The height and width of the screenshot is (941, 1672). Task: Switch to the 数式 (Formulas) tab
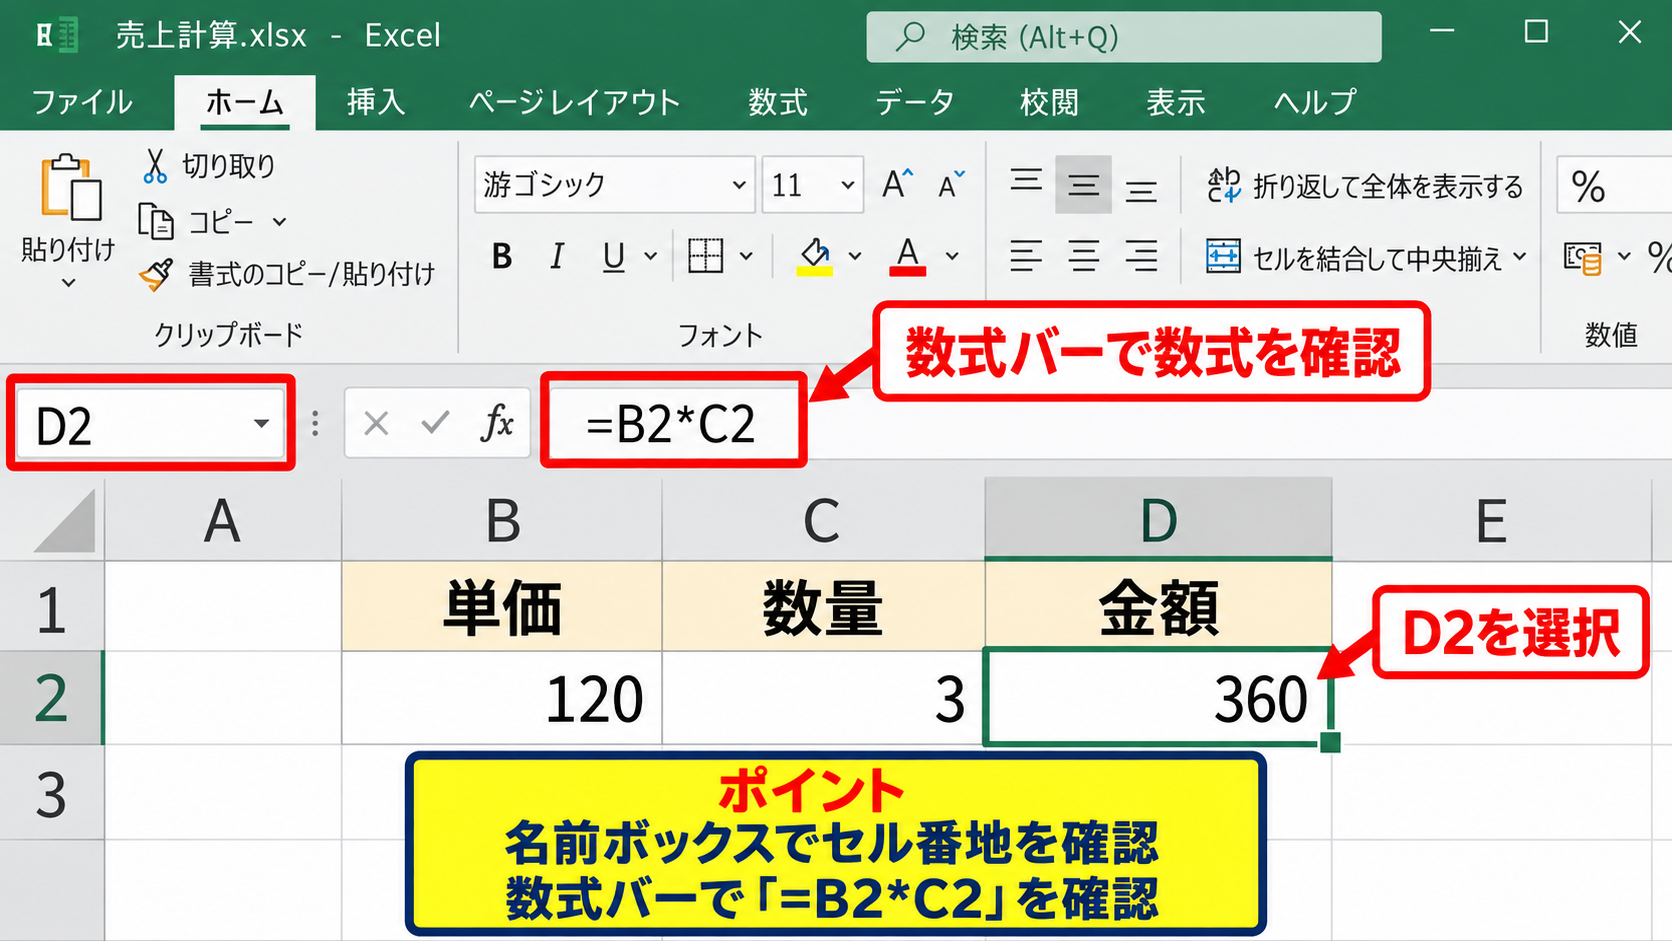click(x=778, y=102)
